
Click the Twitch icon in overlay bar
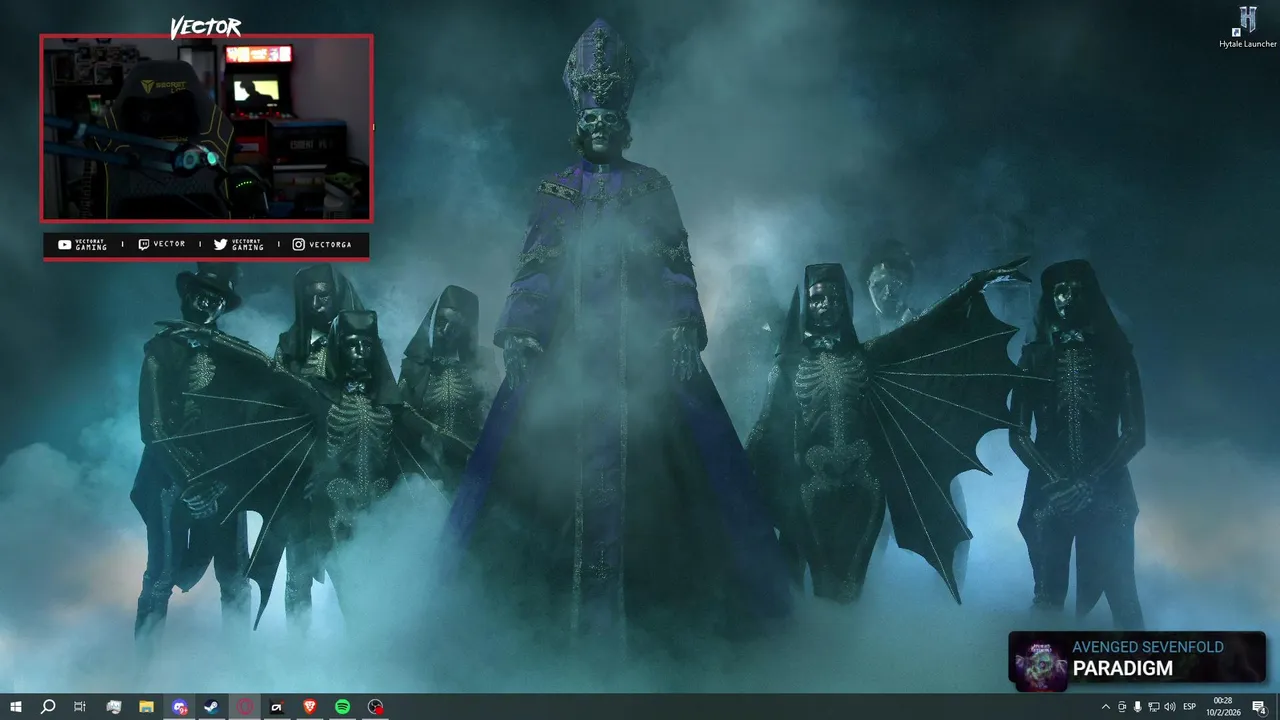[x=144, y=244]
